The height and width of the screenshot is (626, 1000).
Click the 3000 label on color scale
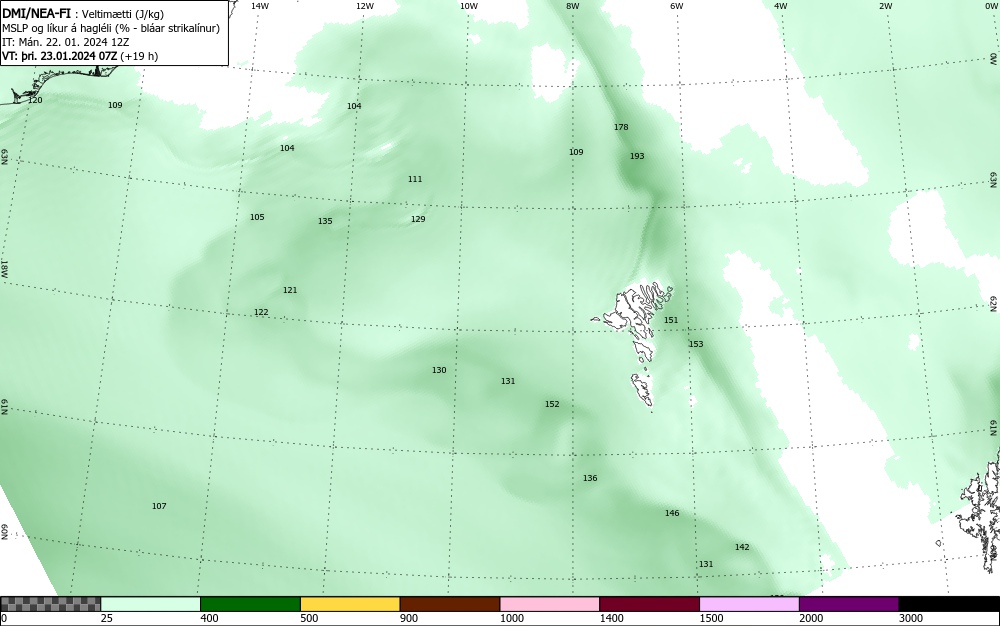coord(911,618)
